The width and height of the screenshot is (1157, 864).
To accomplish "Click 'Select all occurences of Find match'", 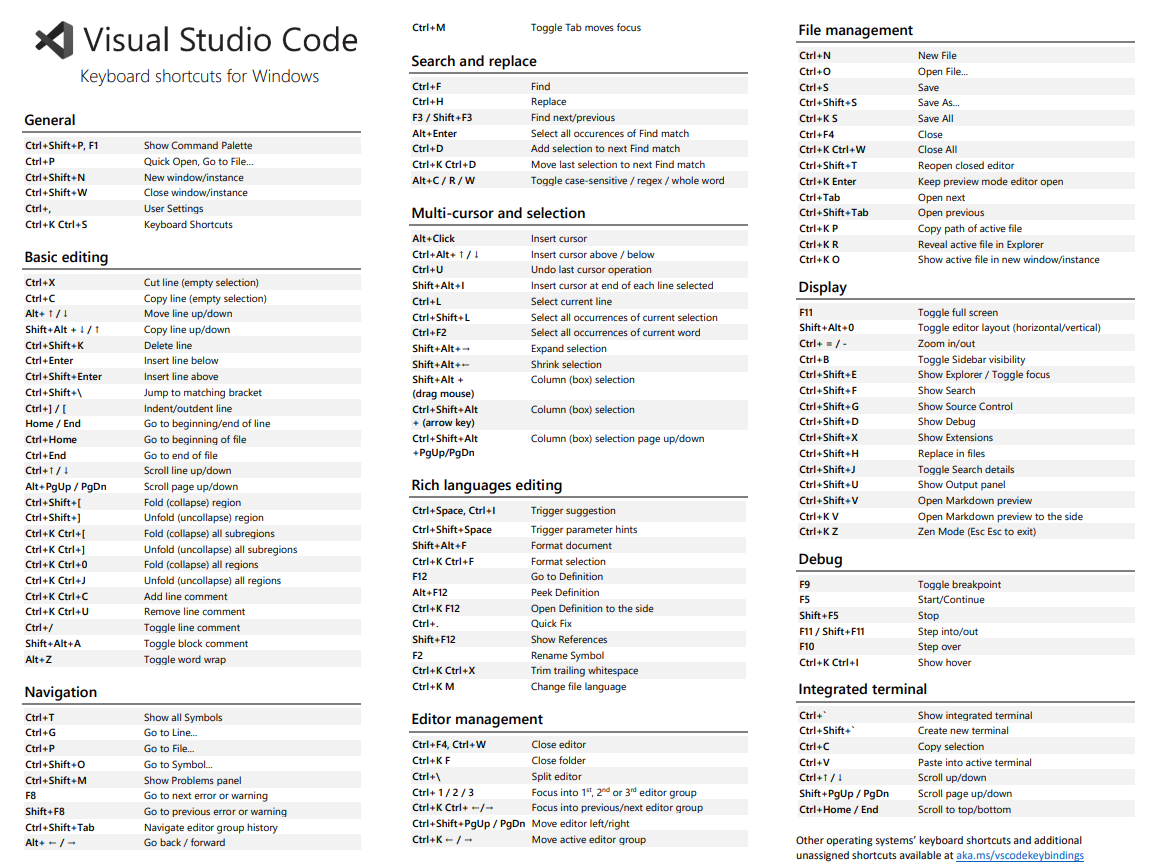I will point(609,134).
